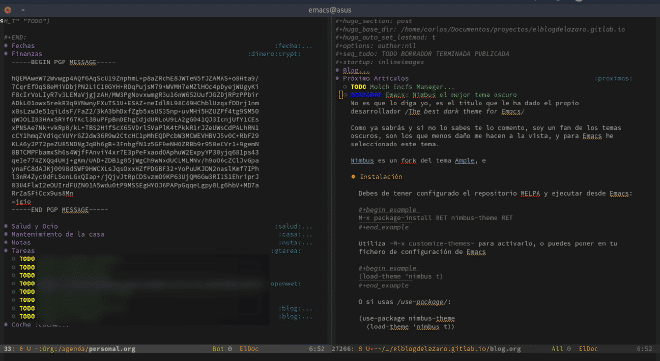Collapse the Próximo Artículos heading

[375, 78]
